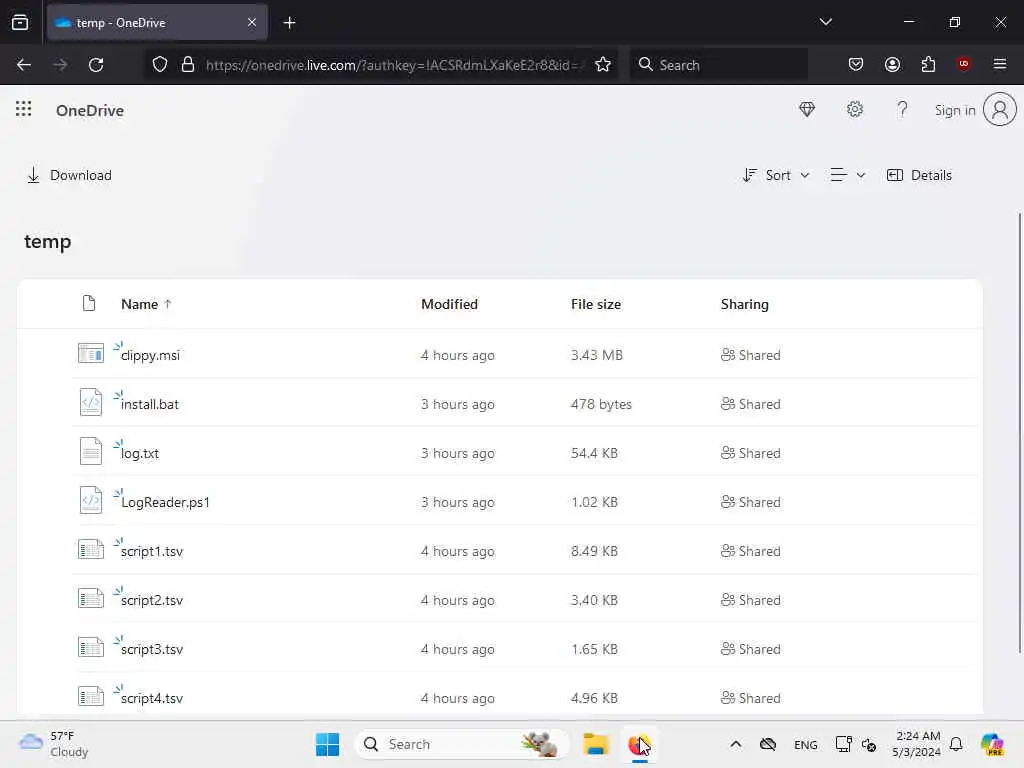Open log.txt file name

pyautogui.click(x=140, y=453)
